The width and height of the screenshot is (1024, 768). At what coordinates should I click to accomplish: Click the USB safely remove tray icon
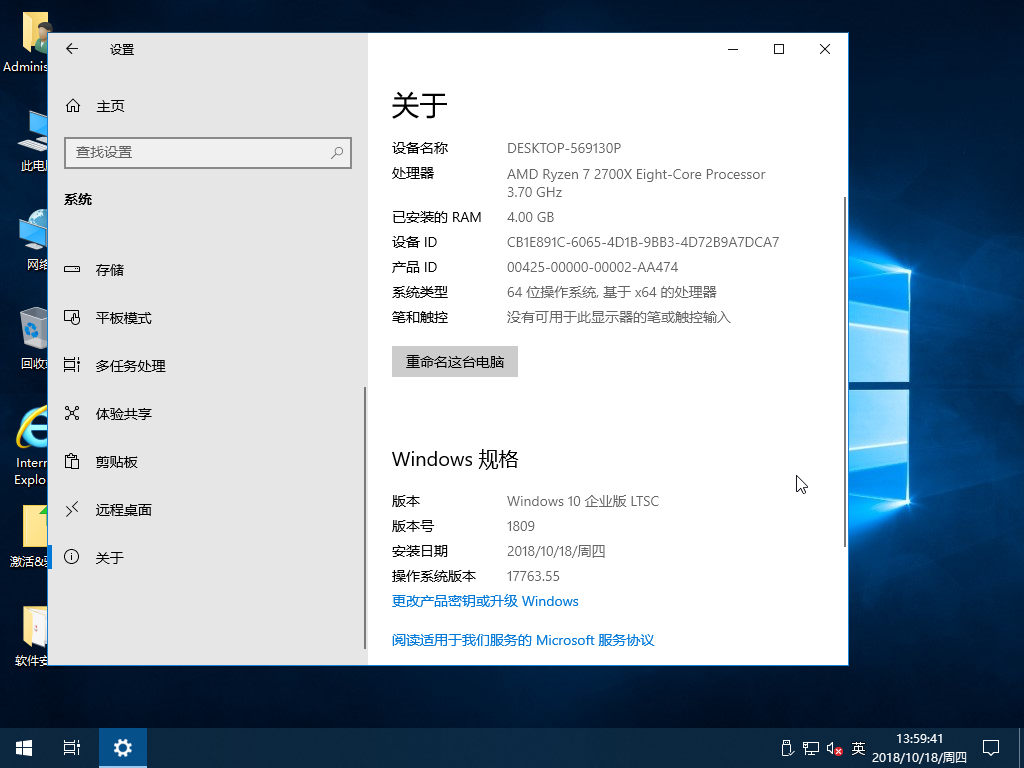click(788, 748)
